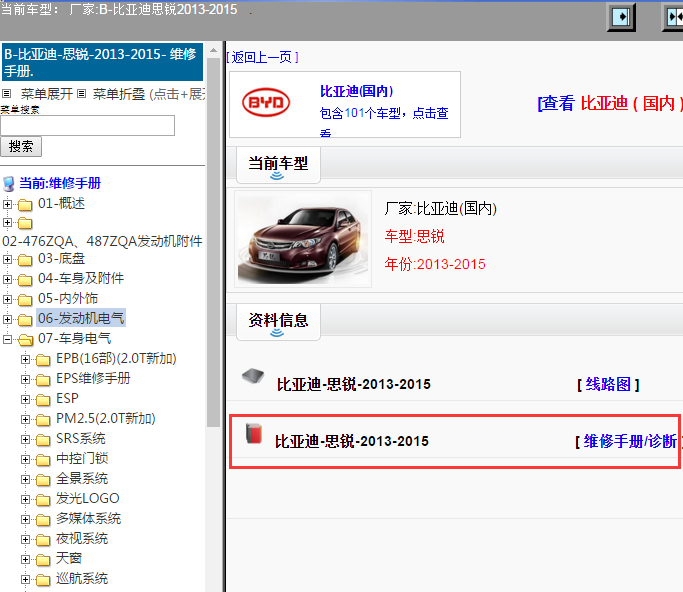Click 查看 比亚迪(国内) link
The image size is (683, 592).
point(610,103)
